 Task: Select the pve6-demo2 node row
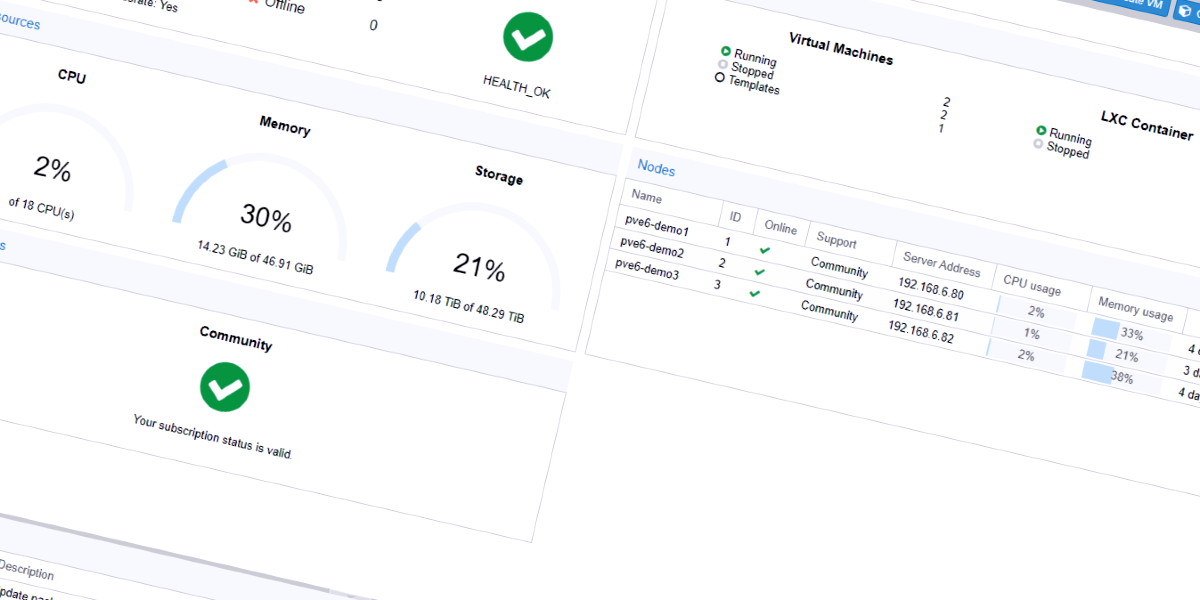point(652,250)
